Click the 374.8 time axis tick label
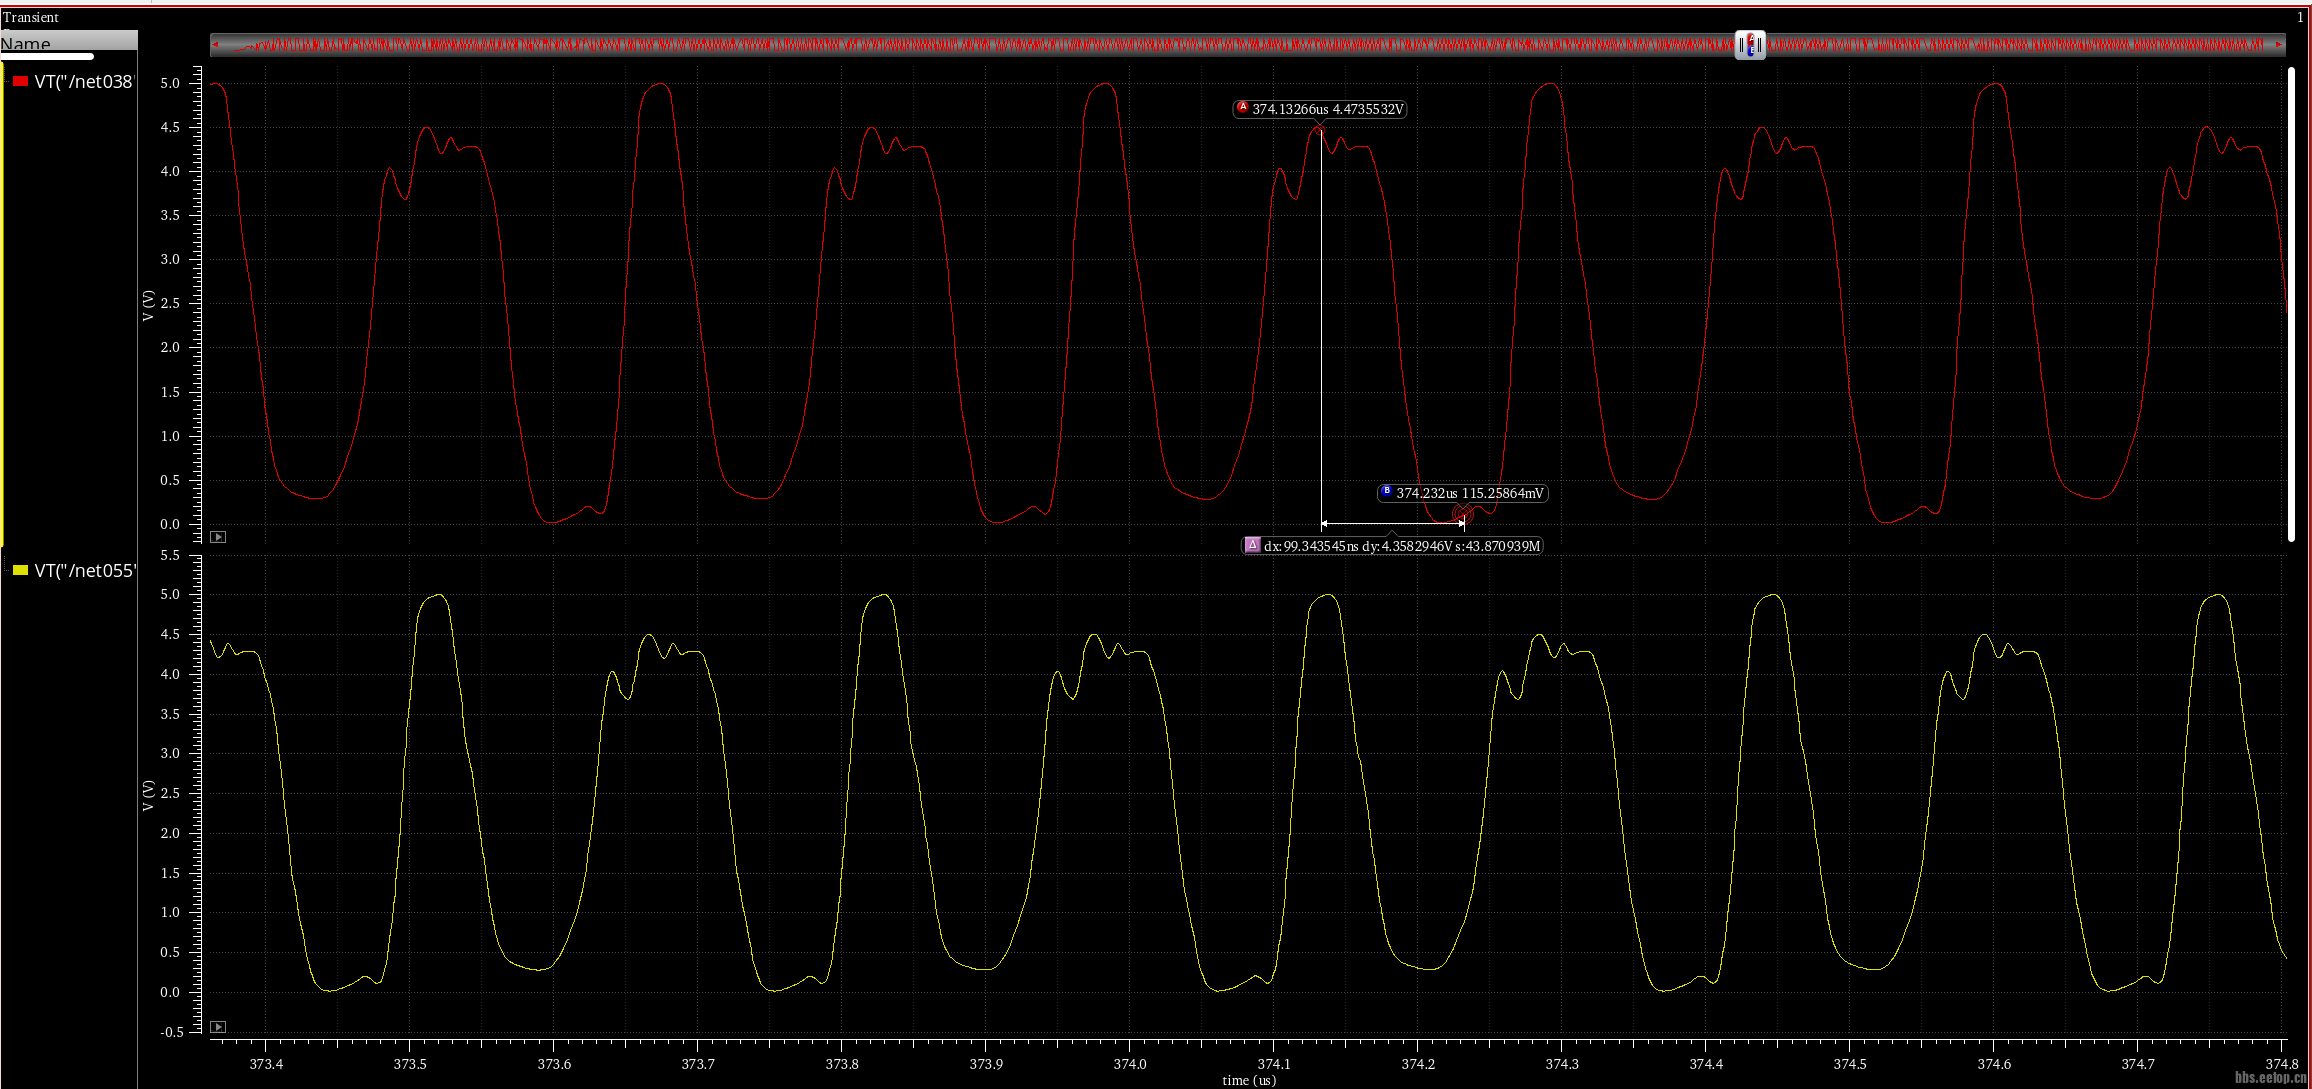Image resolution: width=2312 pixels, height=1089 pixels. click(x=2282, y=1064)
